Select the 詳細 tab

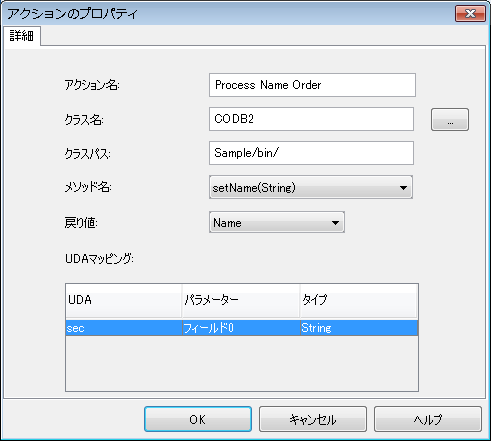coord(22,36)
